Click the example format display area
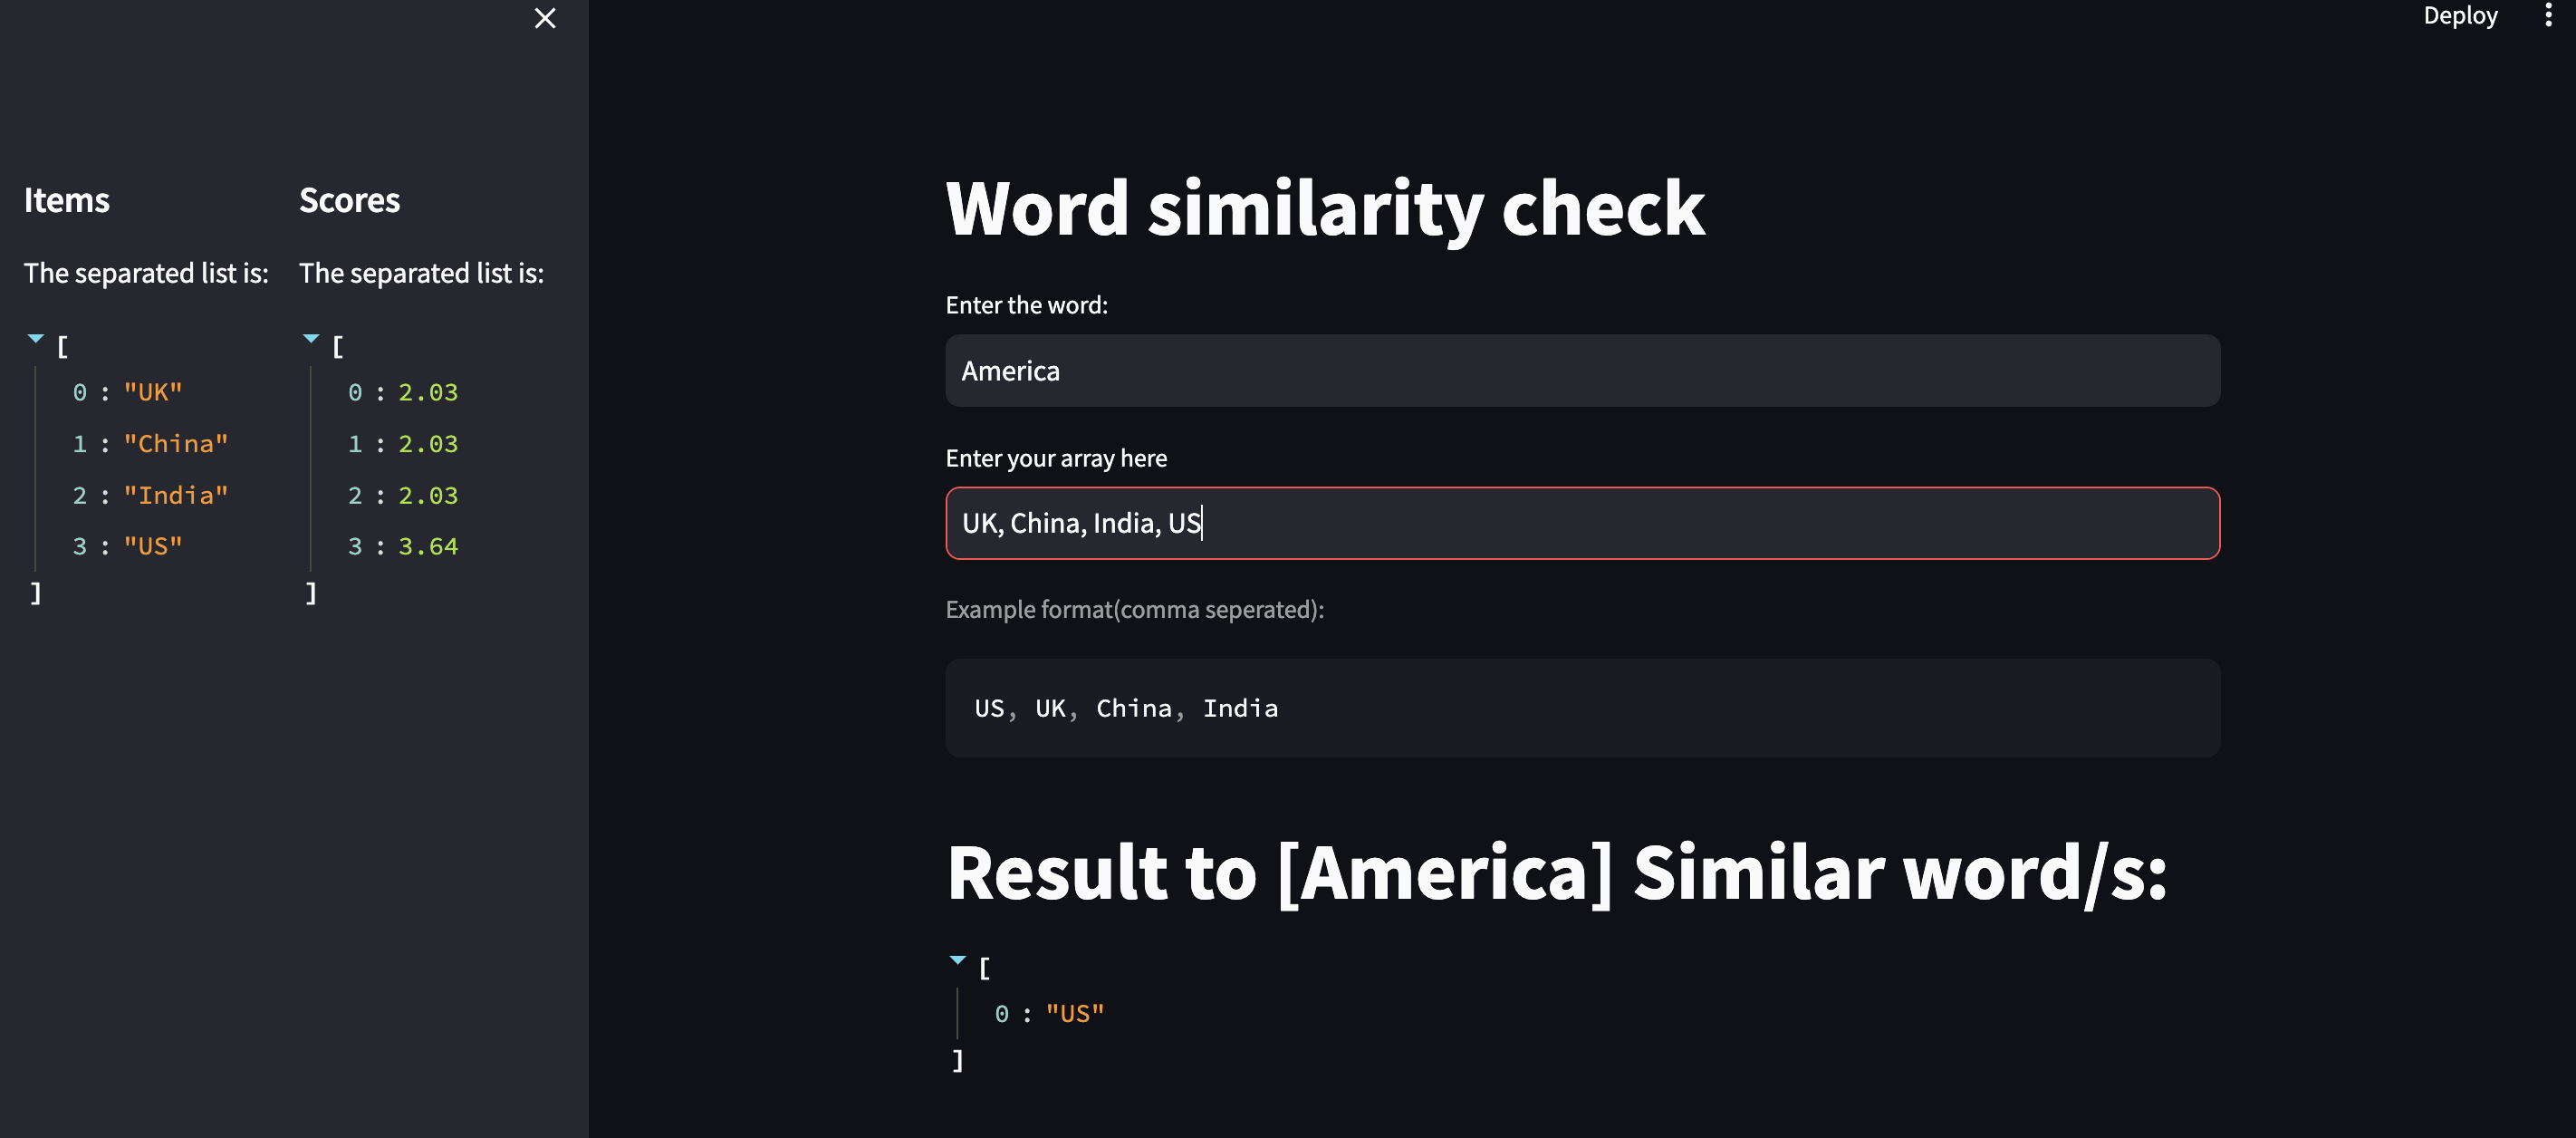Image resolution: width=2576 pixels, height=1138 pixels. [1582, 707]
